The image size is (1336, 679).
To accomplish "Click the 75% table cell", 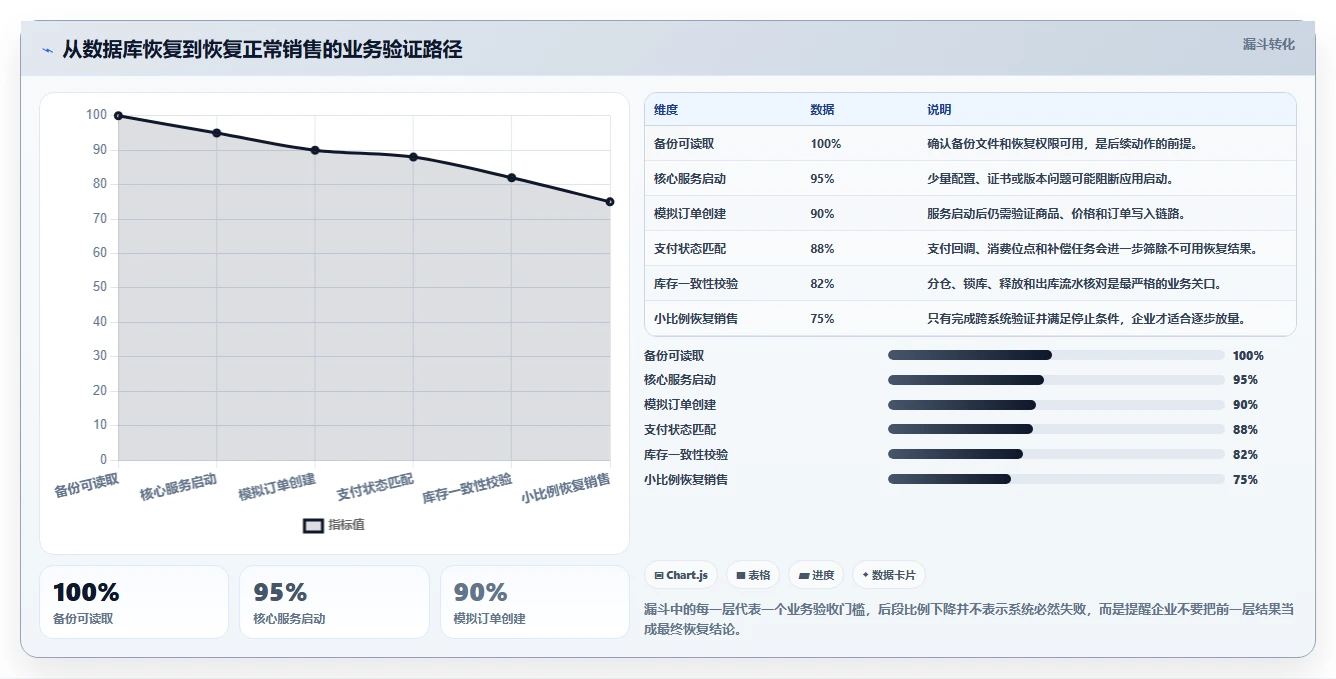I will pyautogui.click(x=822, y=319).
